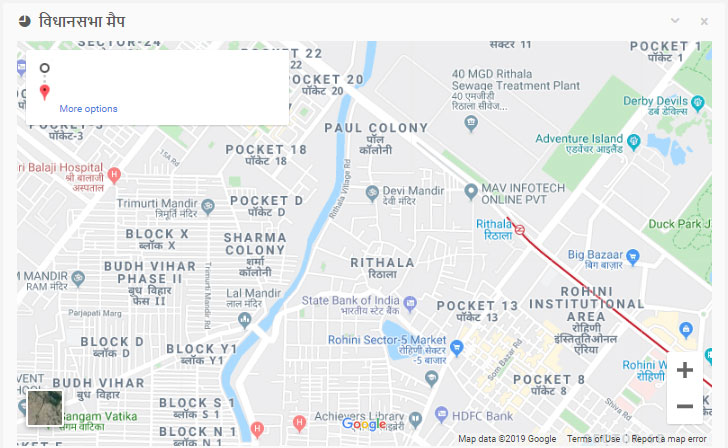The image size is (728, 448).
Task: Open the MAV Infotech Online location pin
Action: [x=471, y=192]
